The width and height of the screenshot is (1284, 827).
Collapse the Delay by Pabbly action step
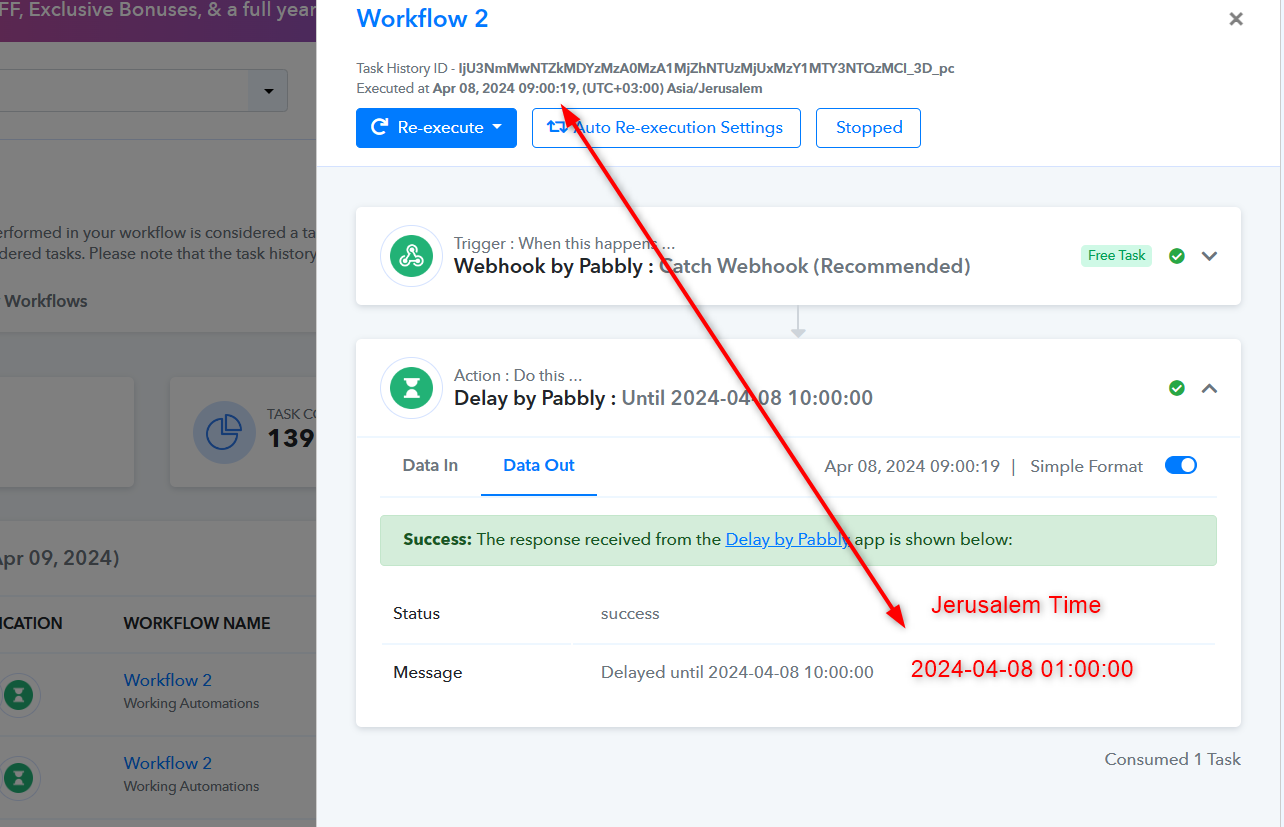coord(1209,388)
